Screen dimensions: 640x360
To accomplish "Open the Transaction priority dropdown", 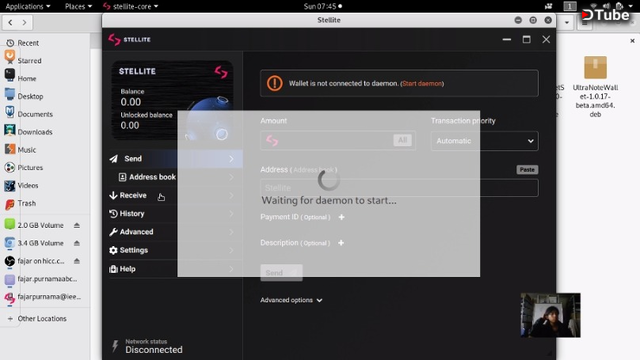I will 484,141.
